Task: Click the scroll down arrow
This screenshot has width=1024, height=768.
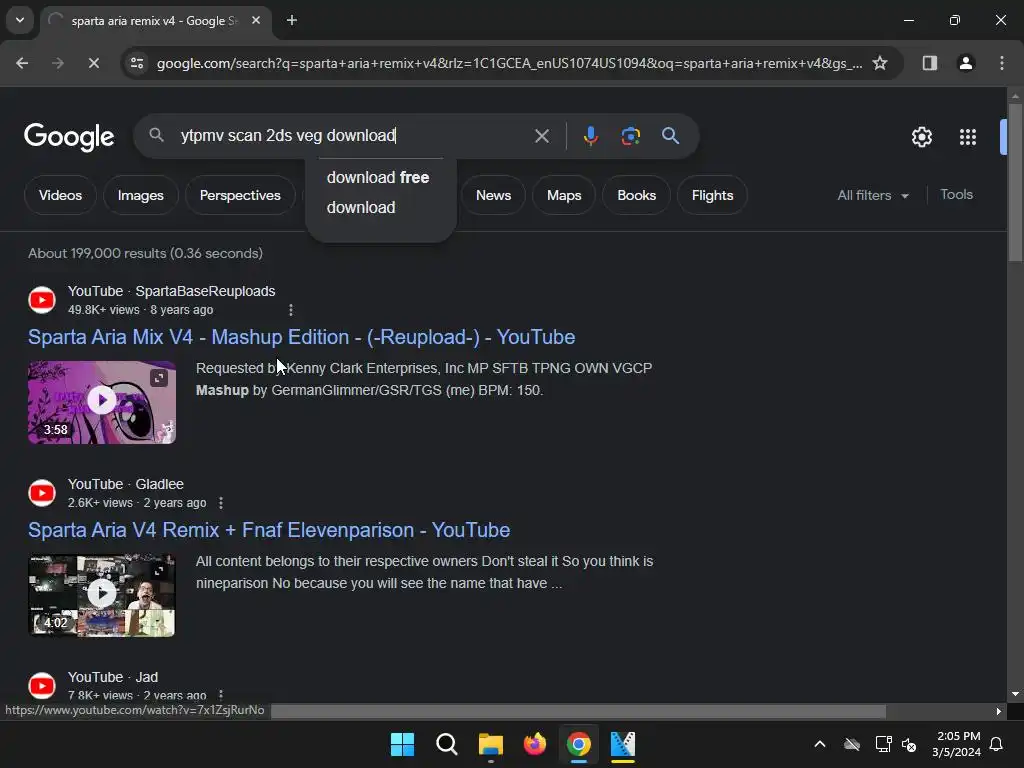Action: click(1015, 694)
